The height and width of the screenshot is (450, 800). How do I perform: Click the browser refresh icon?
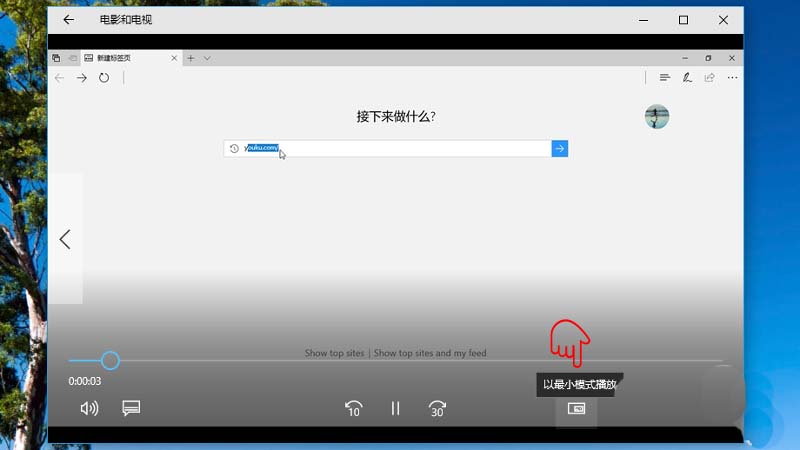104,77
